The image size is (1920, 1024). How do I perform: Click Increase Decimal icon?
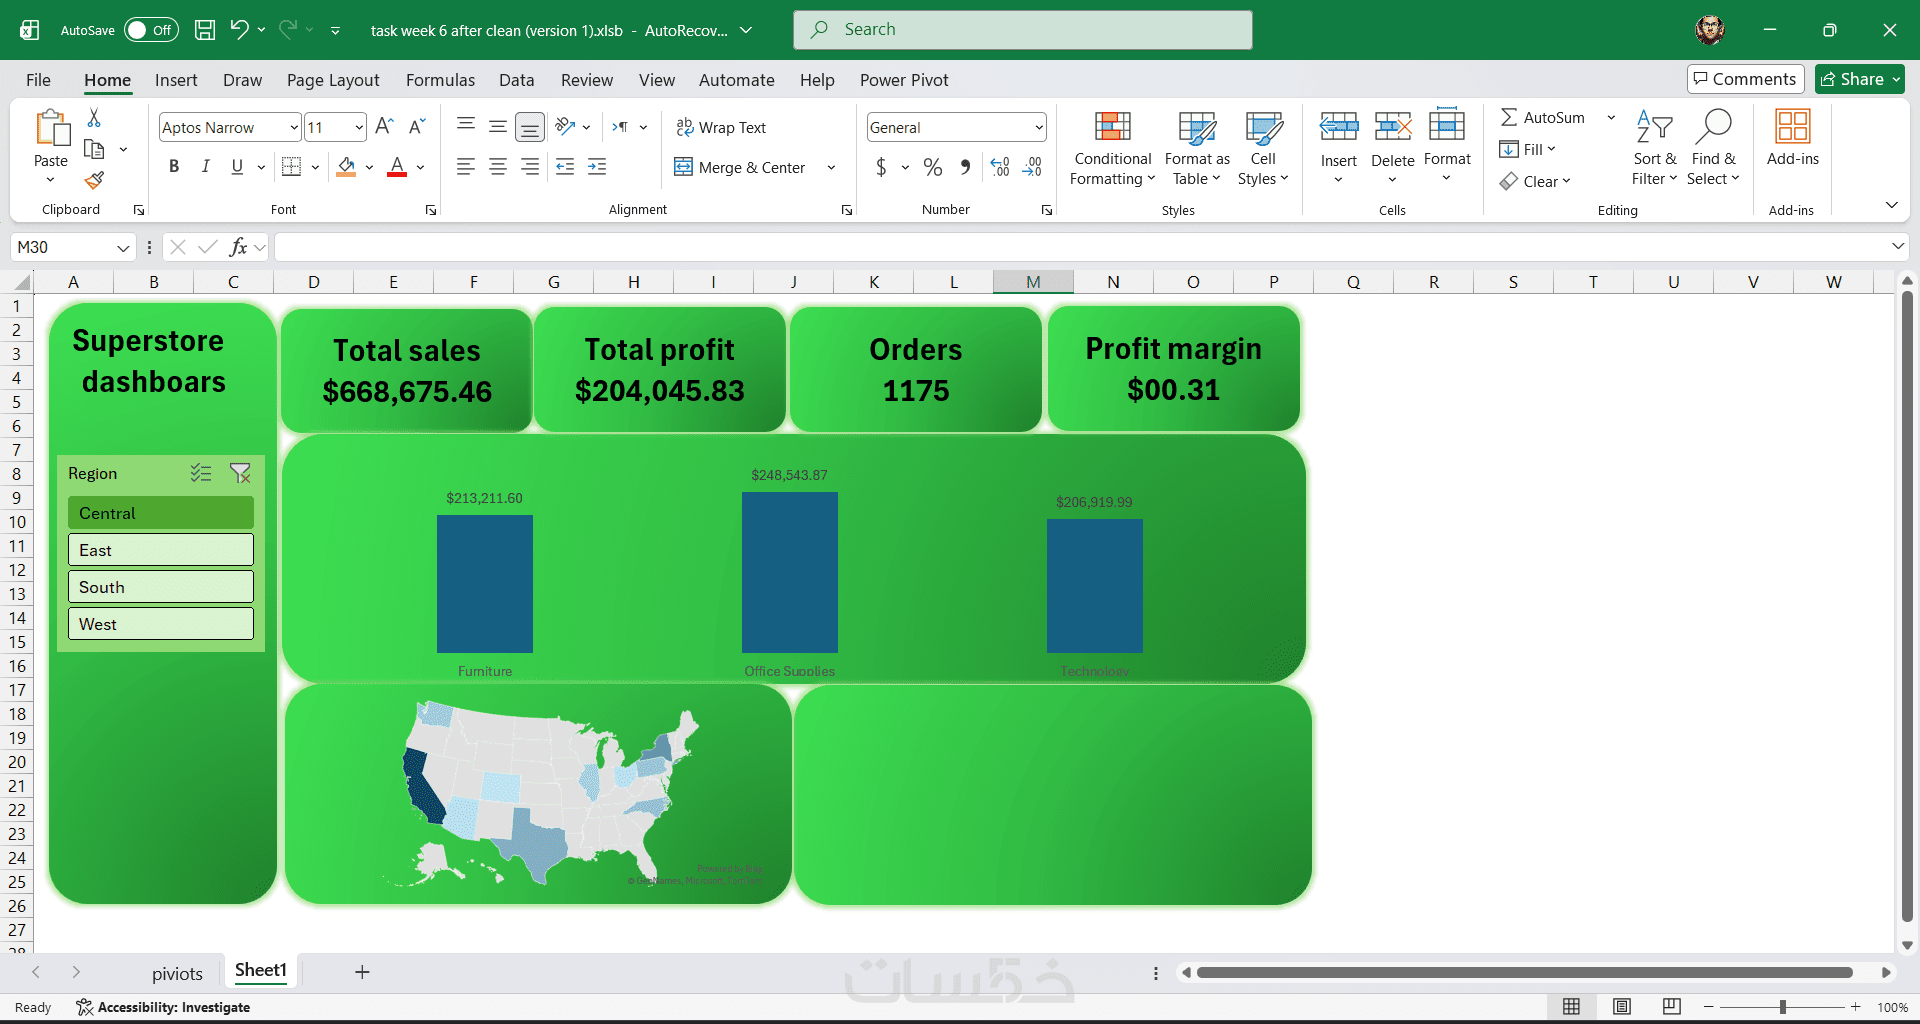(x=1000, y=167)
